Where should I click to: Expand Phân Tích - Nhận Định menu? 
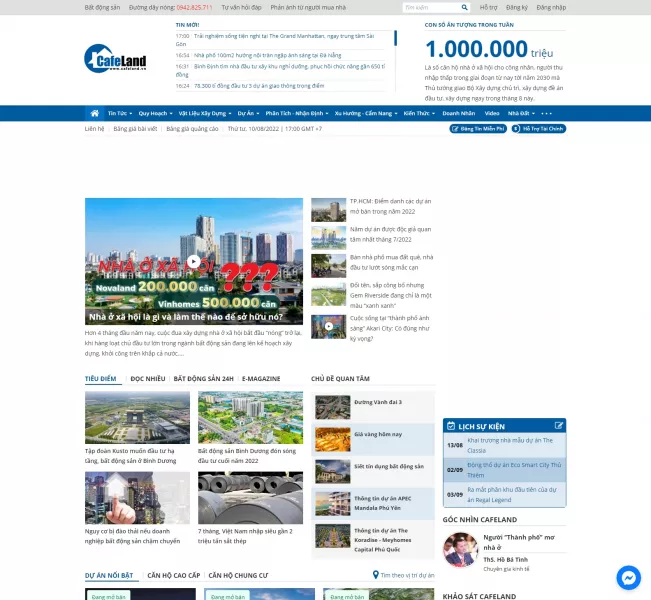297,113
